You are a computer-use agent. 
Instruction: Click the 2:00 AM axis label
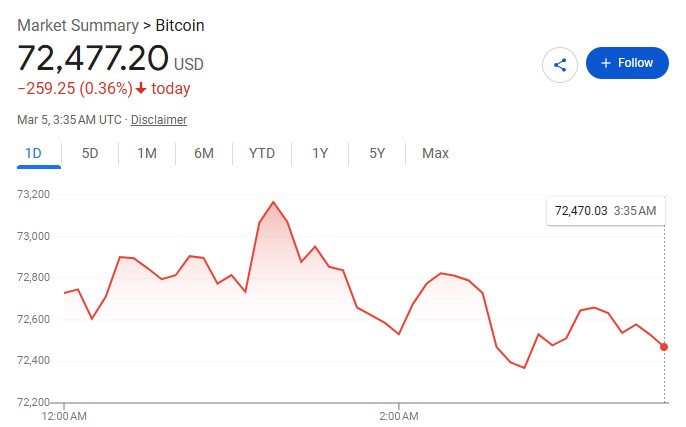(398, 414)
